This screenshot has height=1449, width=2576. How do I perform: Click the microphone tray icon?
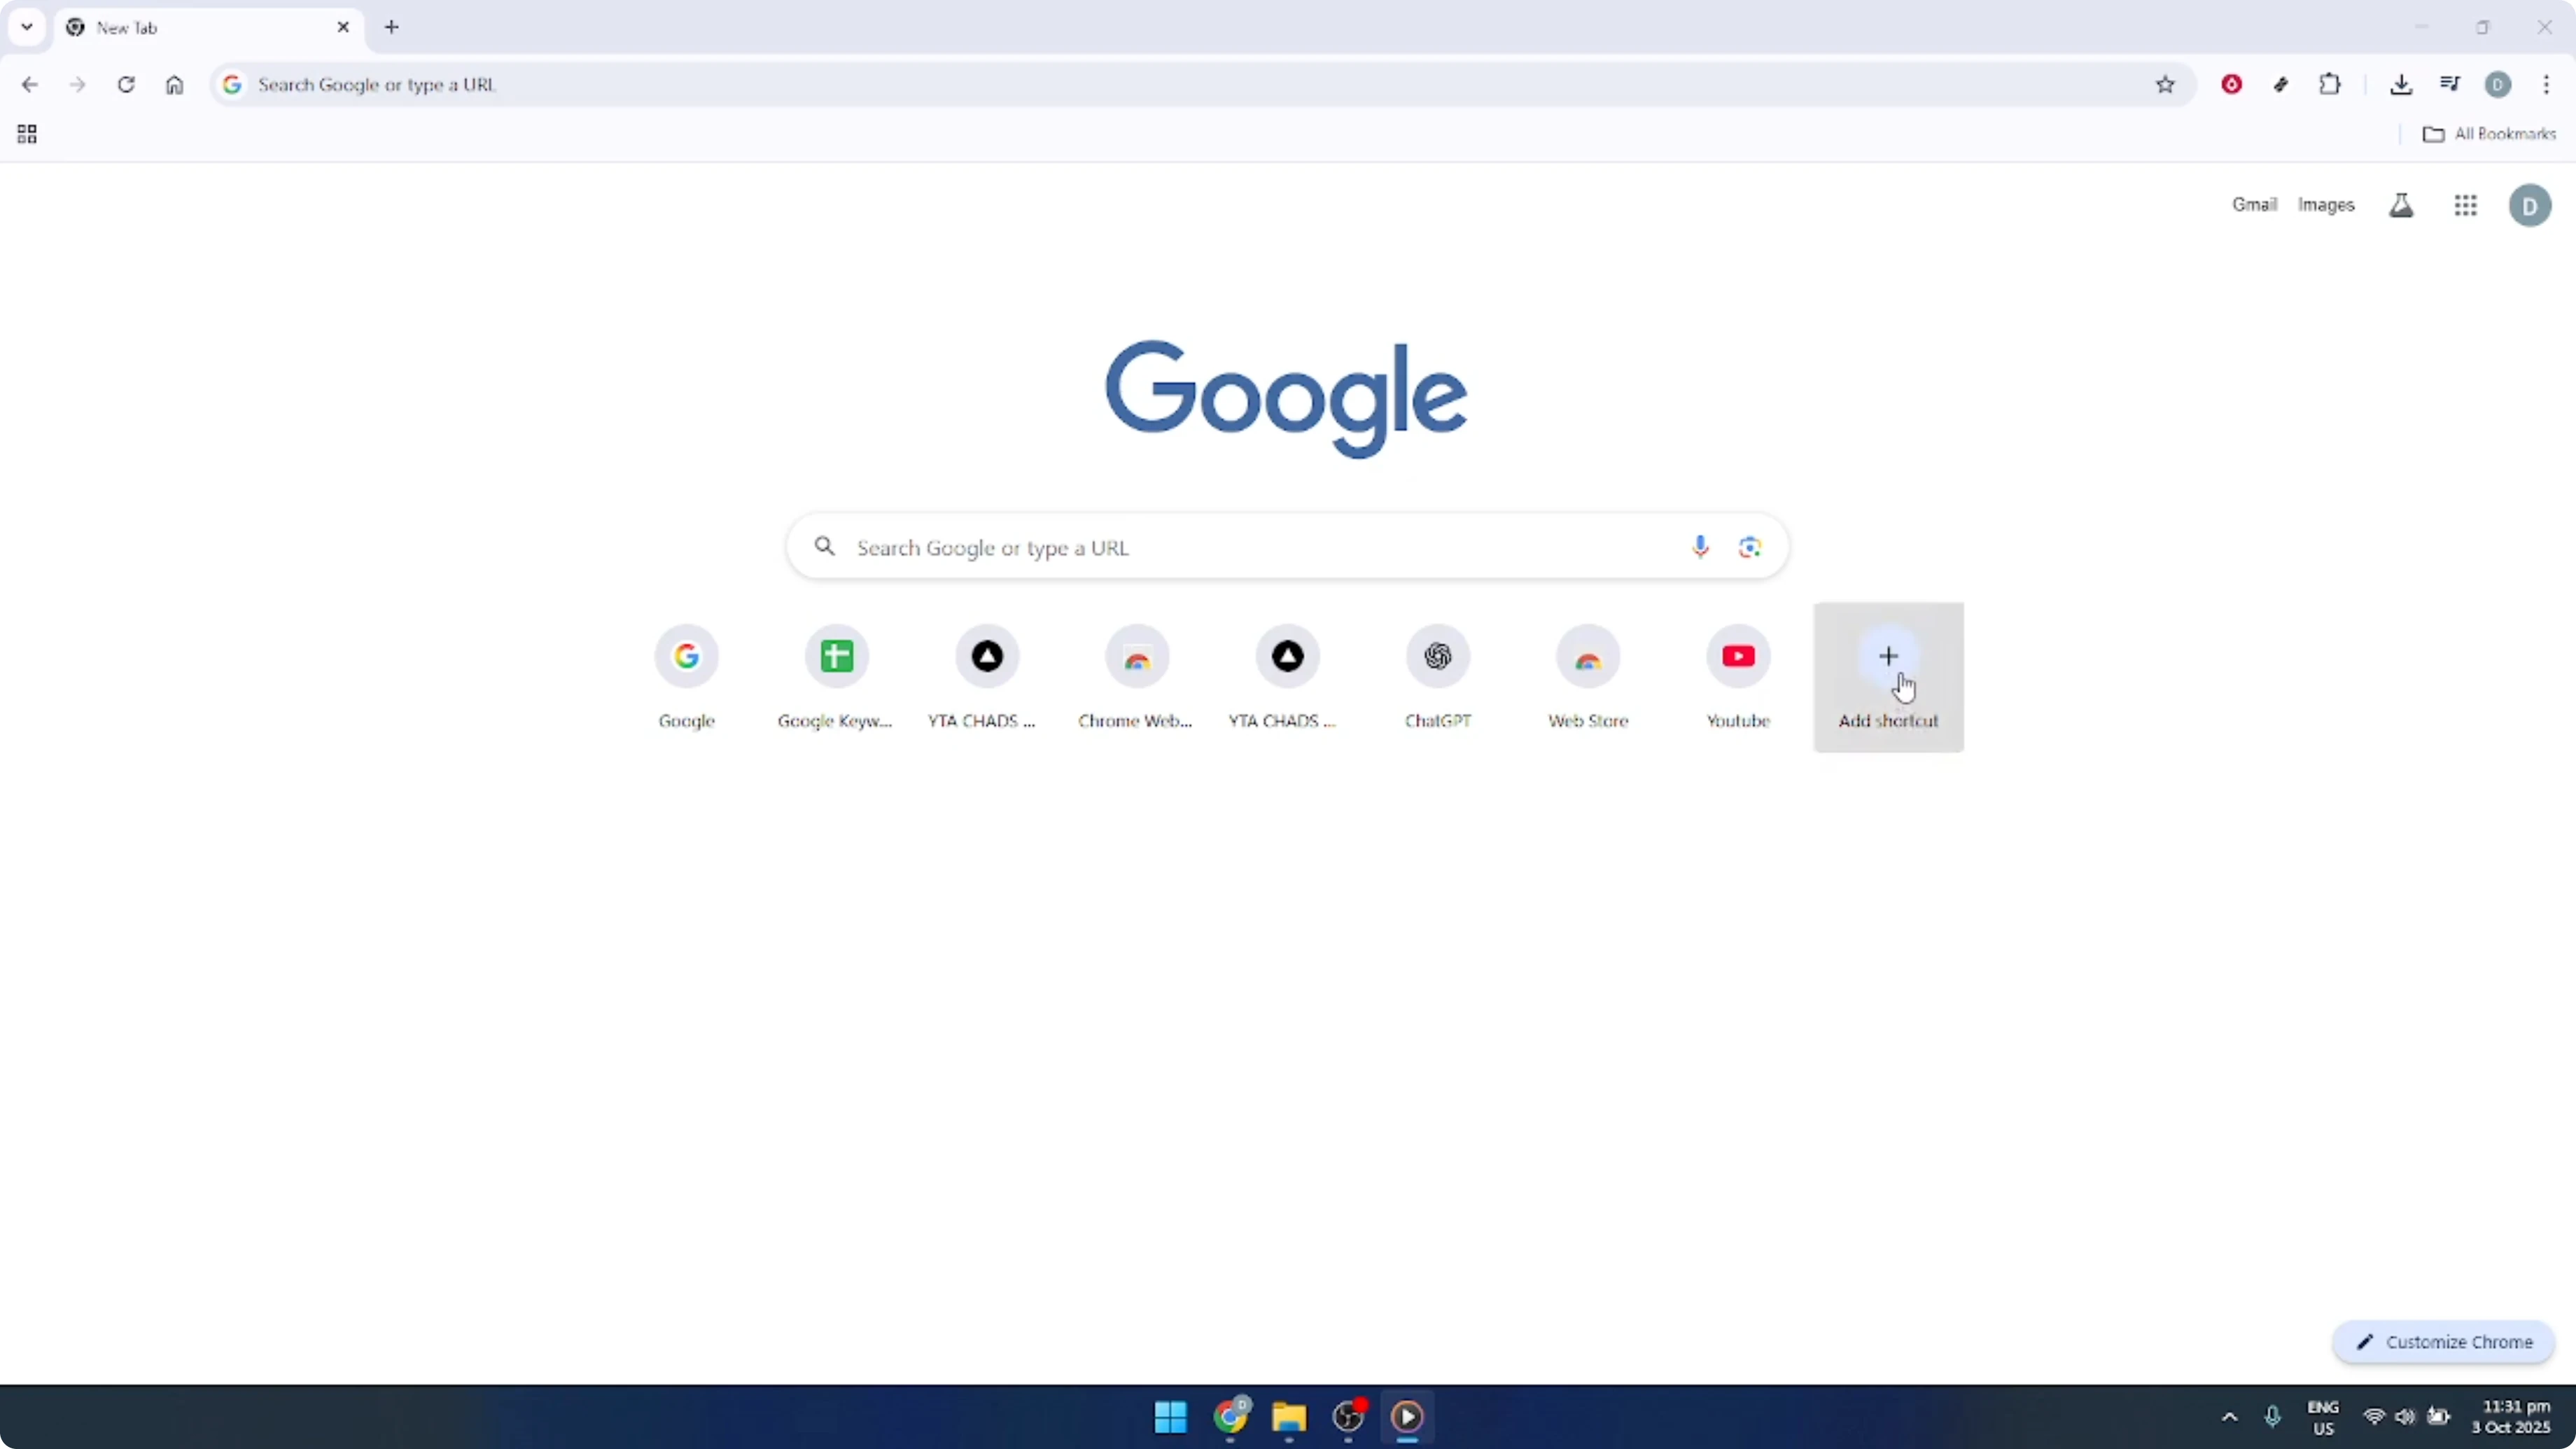pos(2272,1417)
